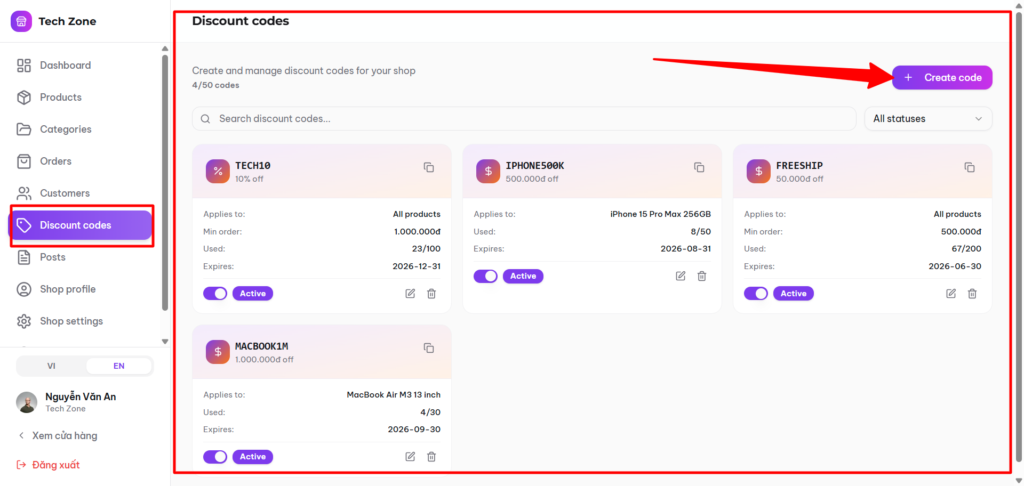Turn off the MACBOOK1M active switch

pos(215,457)
